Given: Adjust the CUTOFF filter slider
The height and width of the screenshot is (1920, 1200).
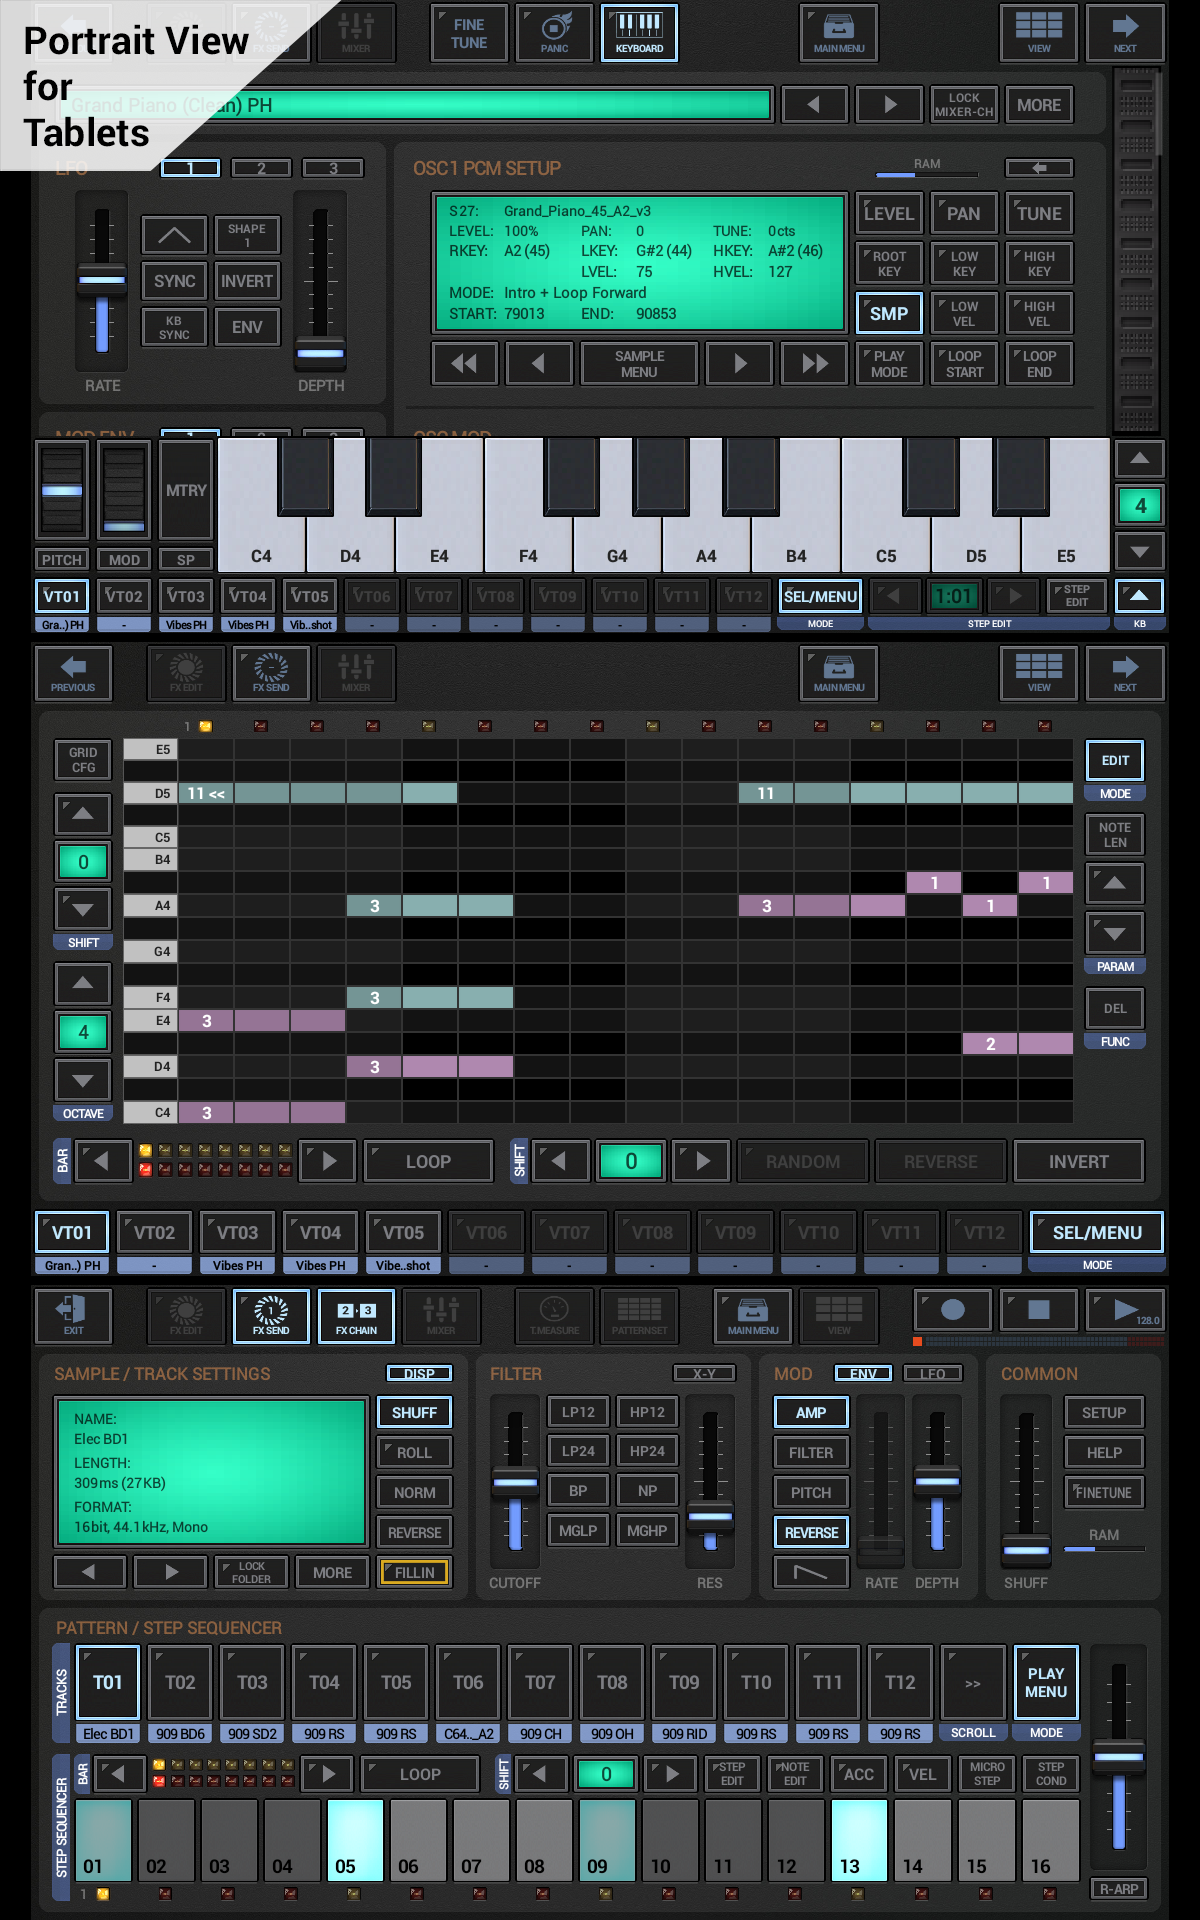Looking at the screenshot, I should point(515,1484).
